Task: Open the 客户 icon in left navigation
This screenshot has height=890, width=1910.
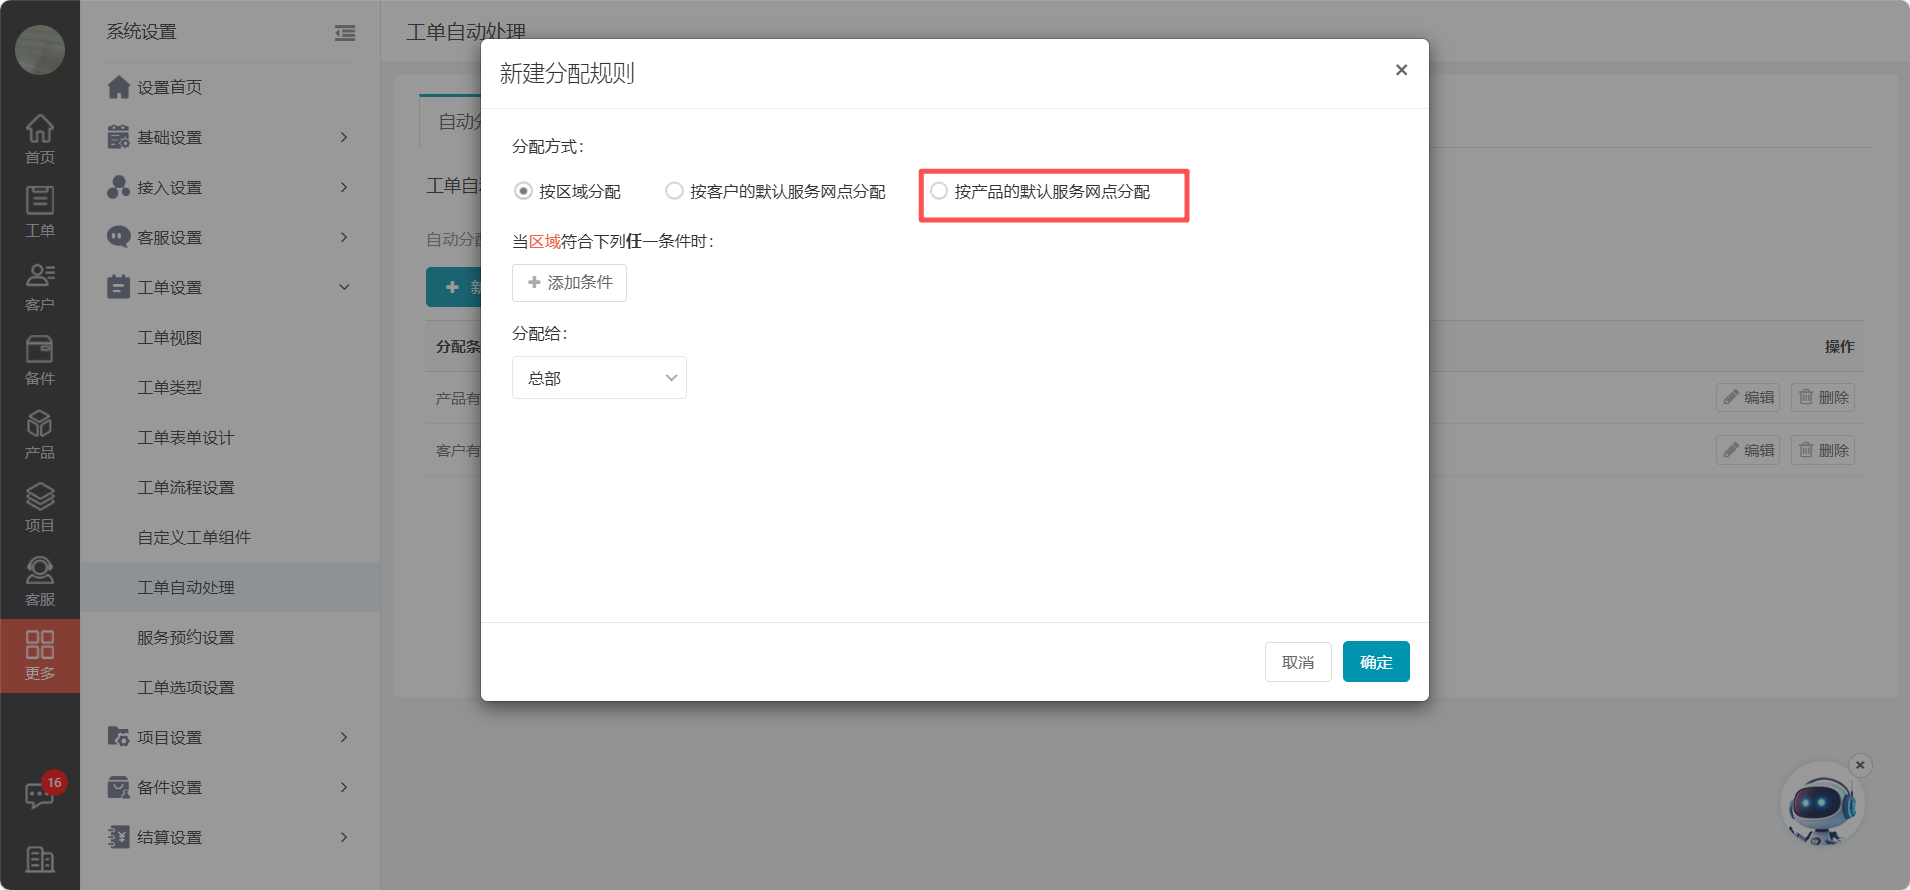Action: click(x=39, y=285)
